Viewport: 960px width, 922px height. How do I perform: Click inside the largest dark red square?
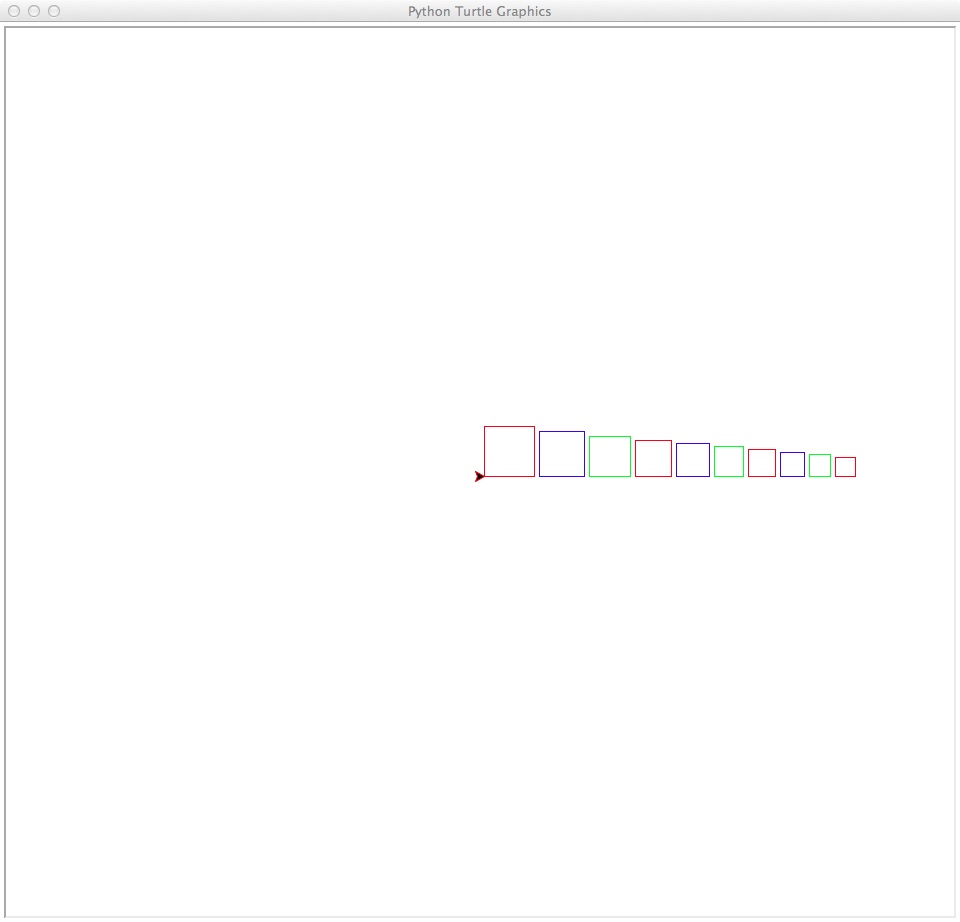pos(509,451)
